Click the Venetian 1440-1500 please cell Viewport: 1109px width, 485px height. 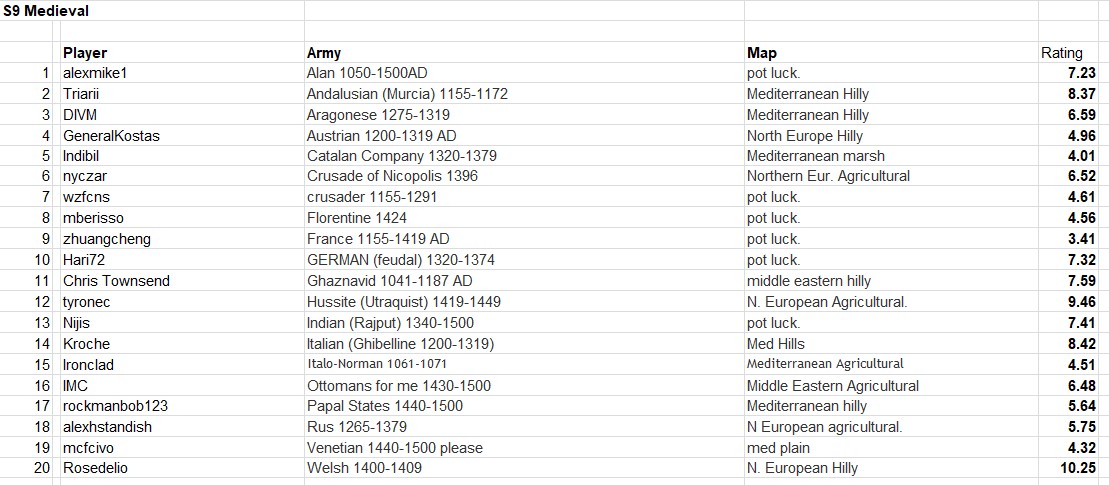pos(394,448)
